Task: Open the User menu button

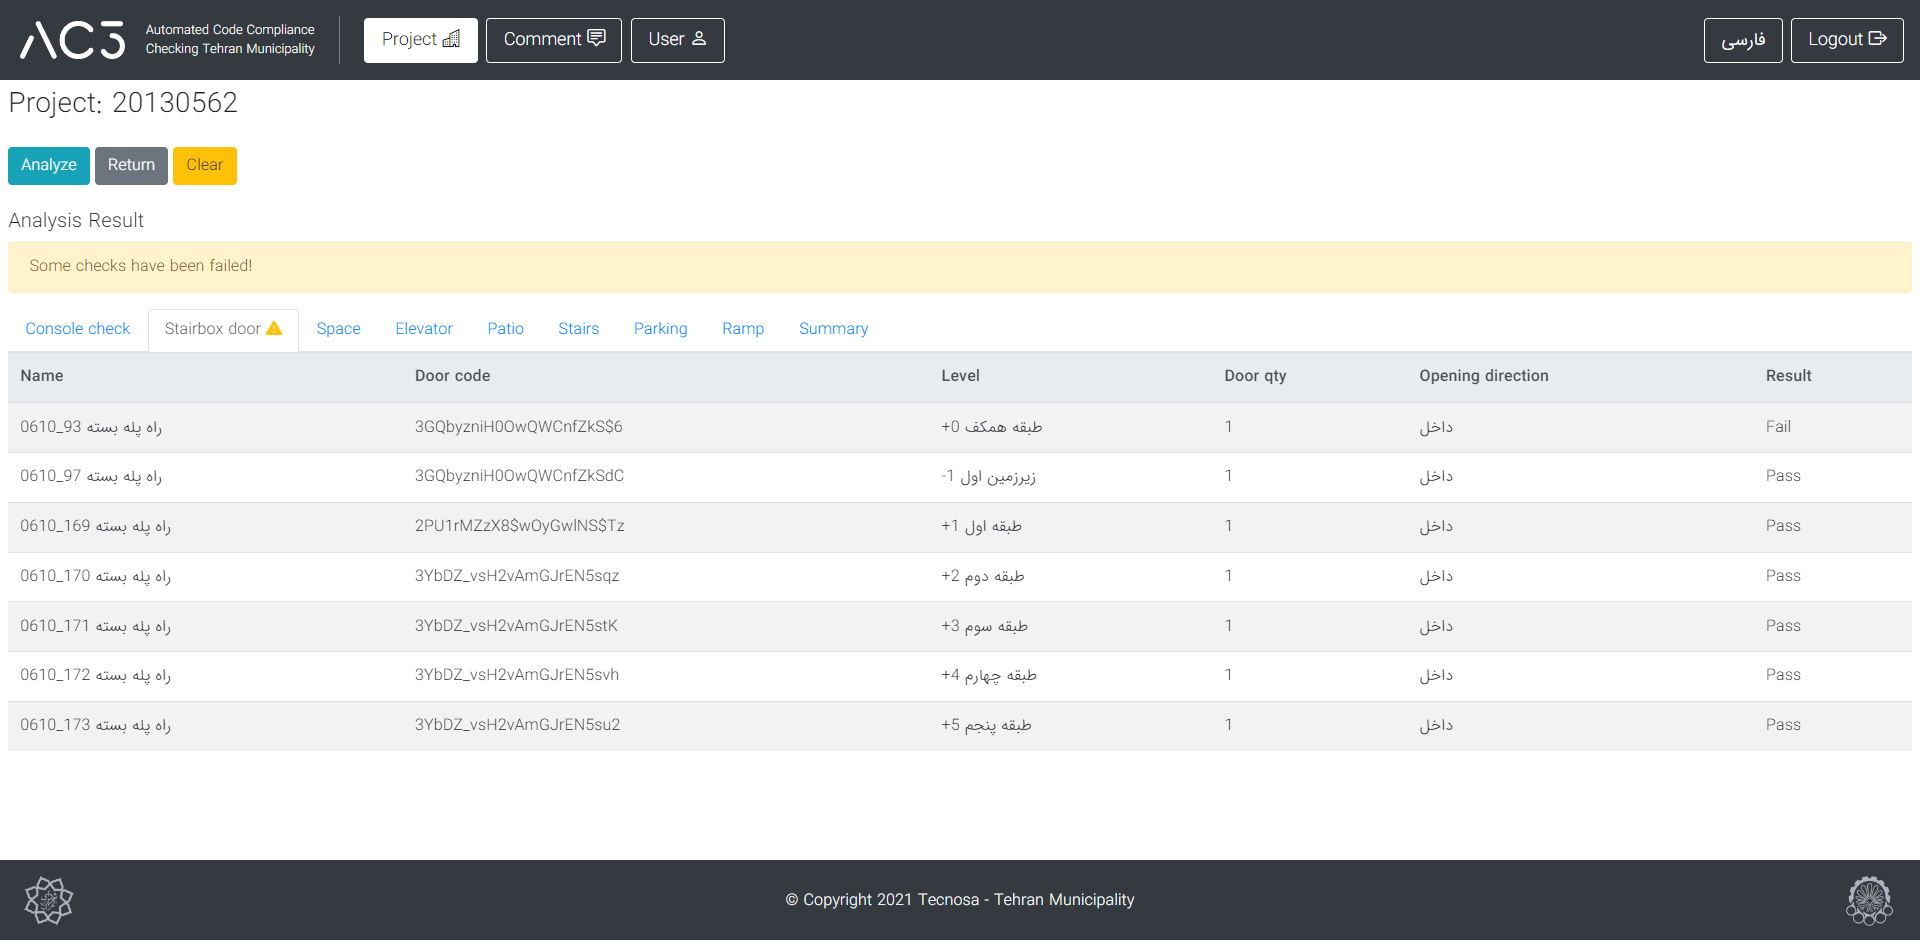Action: click(677, 40)
